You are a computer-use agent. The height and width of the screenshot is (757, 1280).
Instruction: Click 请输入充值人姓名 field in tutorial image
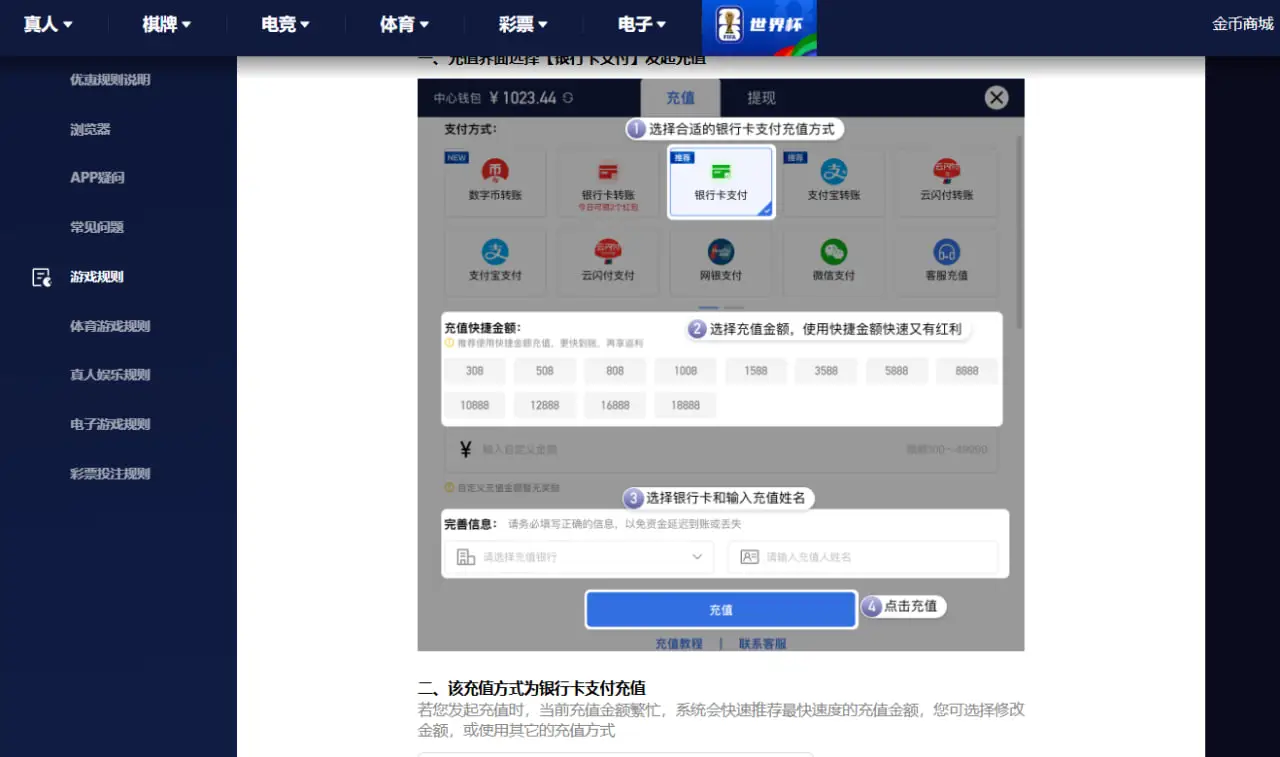click(863, 557)
